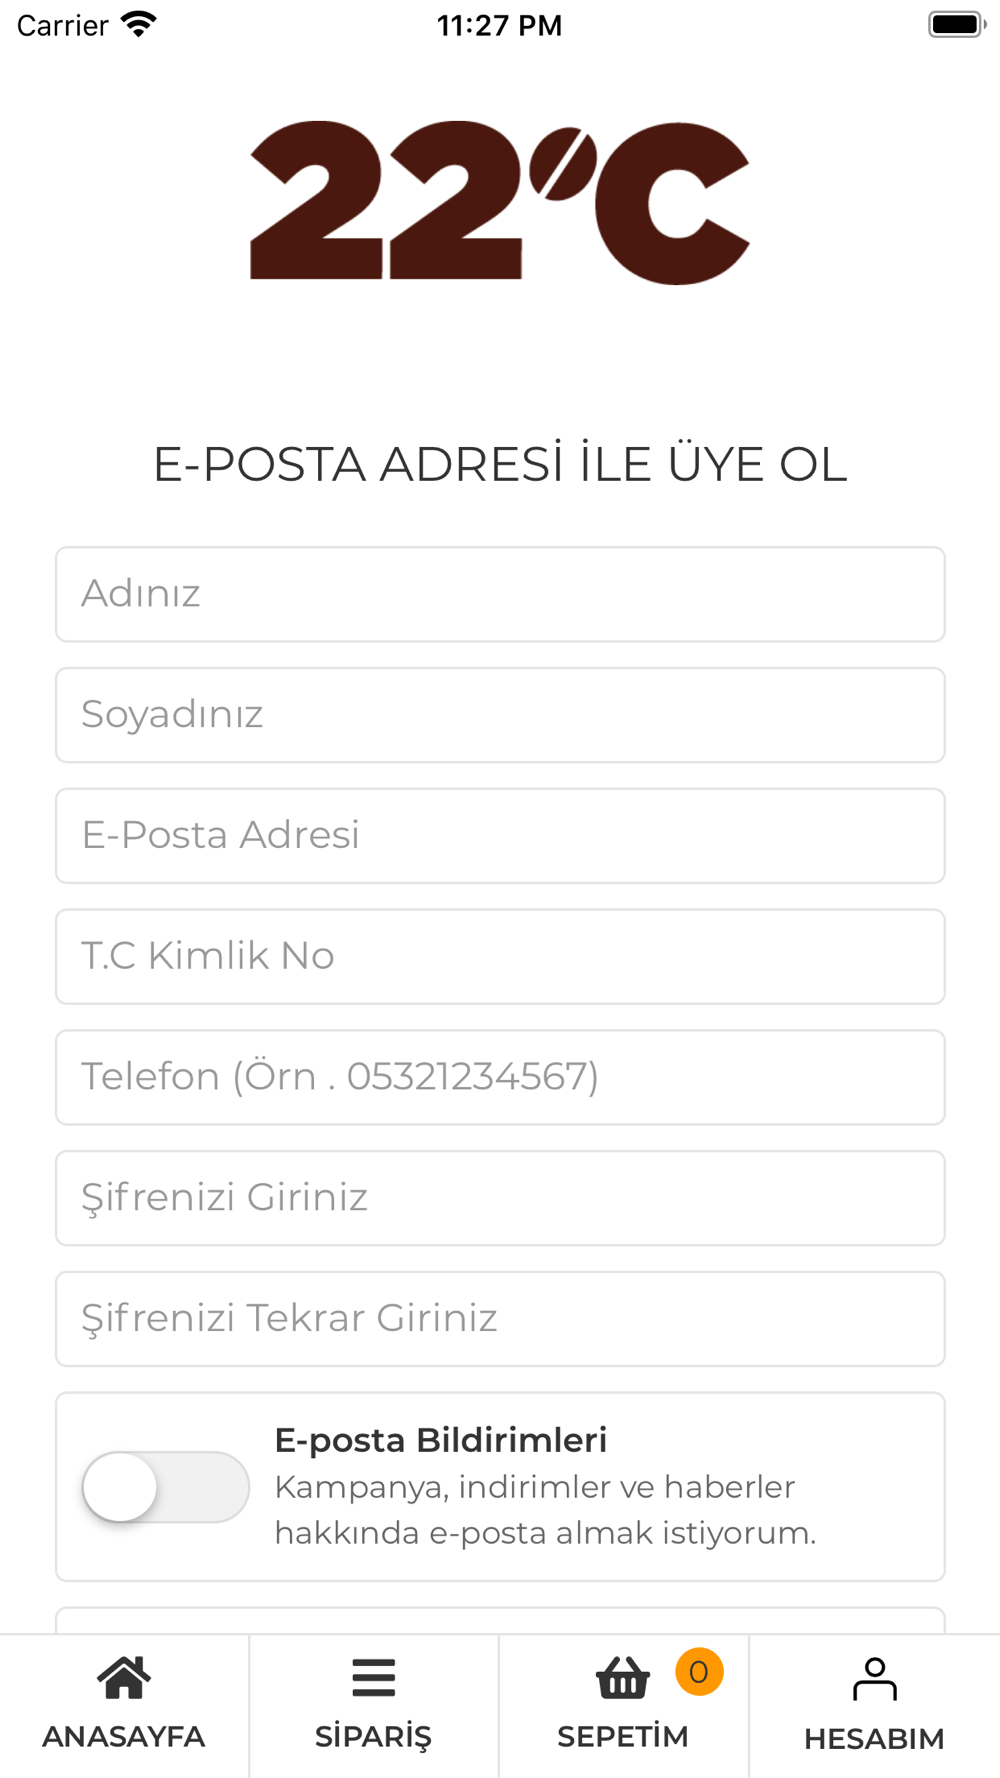Tap the E-posta Bildirimleri description text
Screen dimensions: 1000x1778
click(546, 1510)
